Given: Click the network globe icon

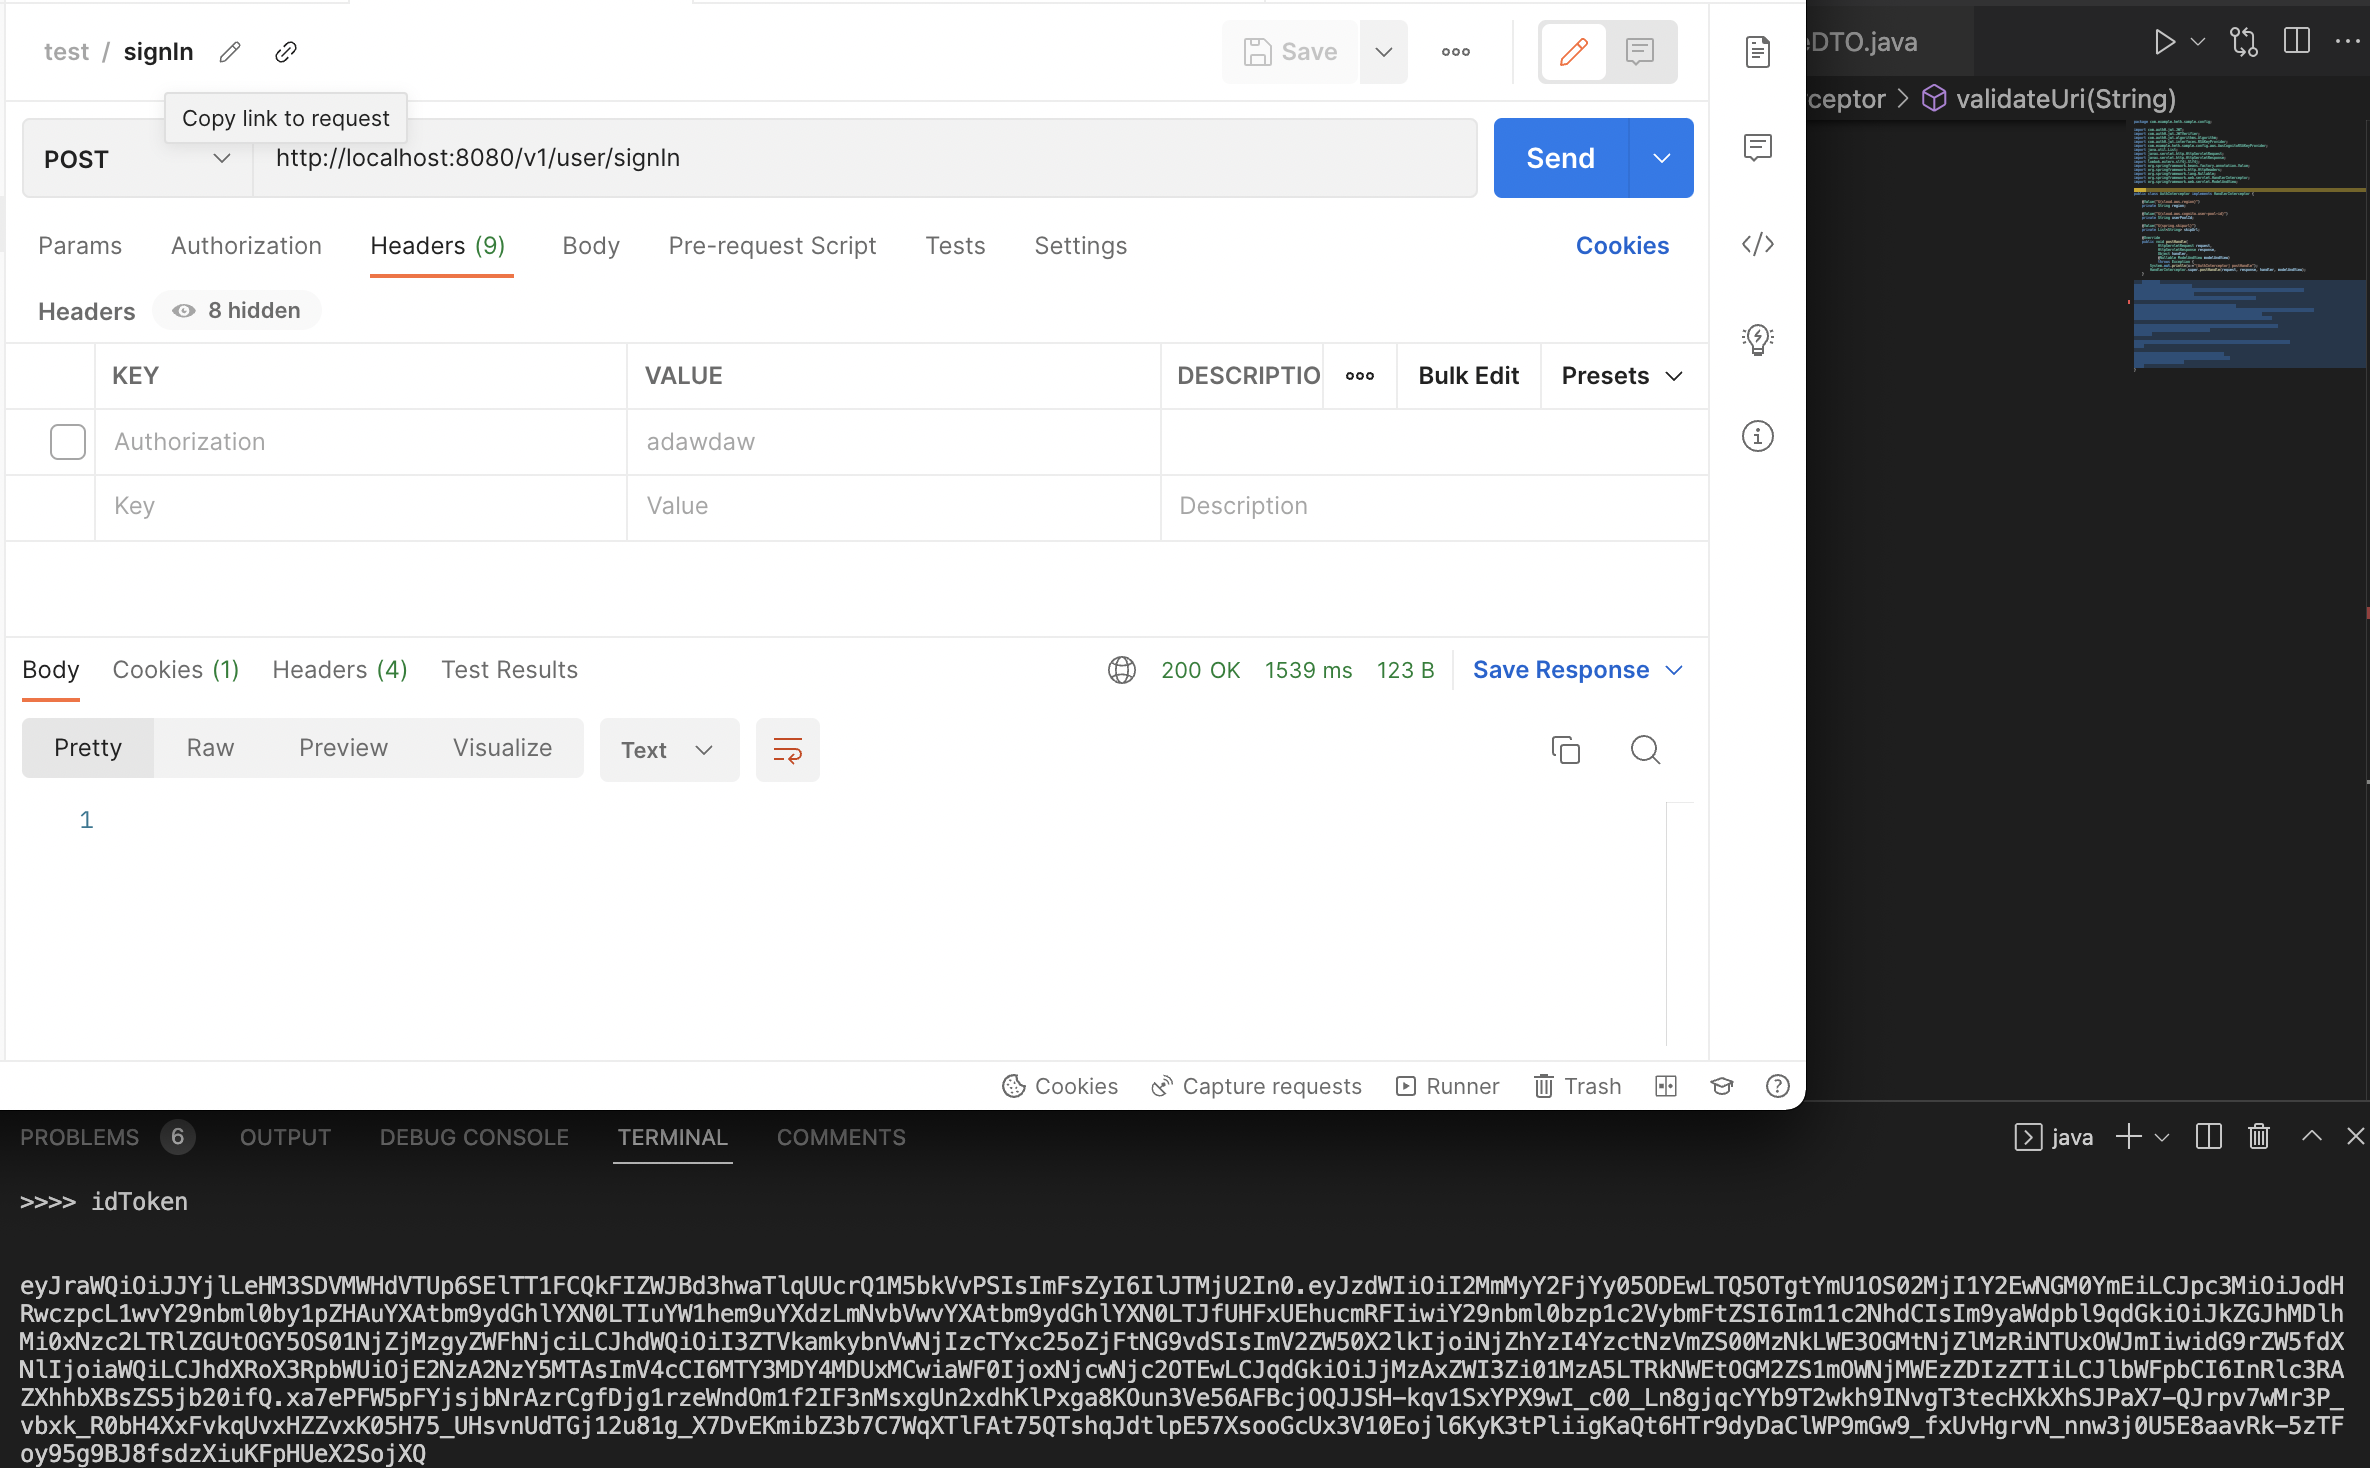Looking at the screenshot, I should click(x=1122, y=670).
